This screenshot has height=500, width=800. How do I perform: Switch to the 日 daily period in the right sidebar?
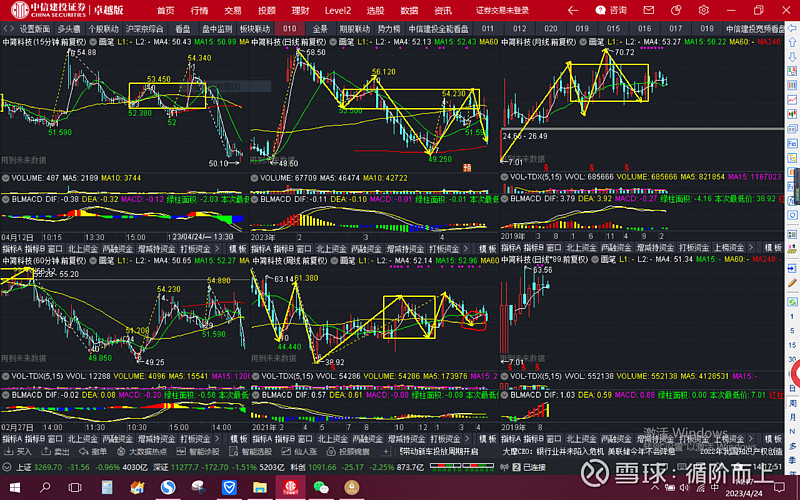point(792,388)
